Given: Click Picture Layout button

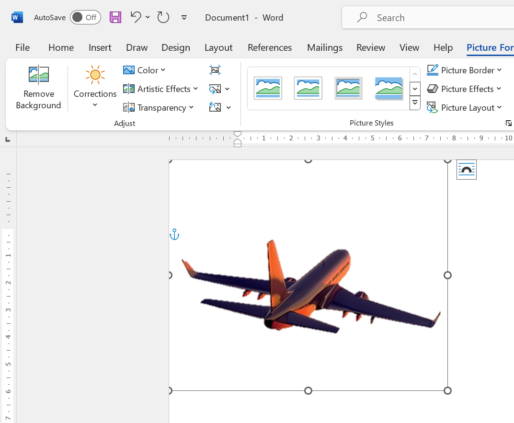Looking at the screenshot, I should pyautogui.click(x=464, y=107).
